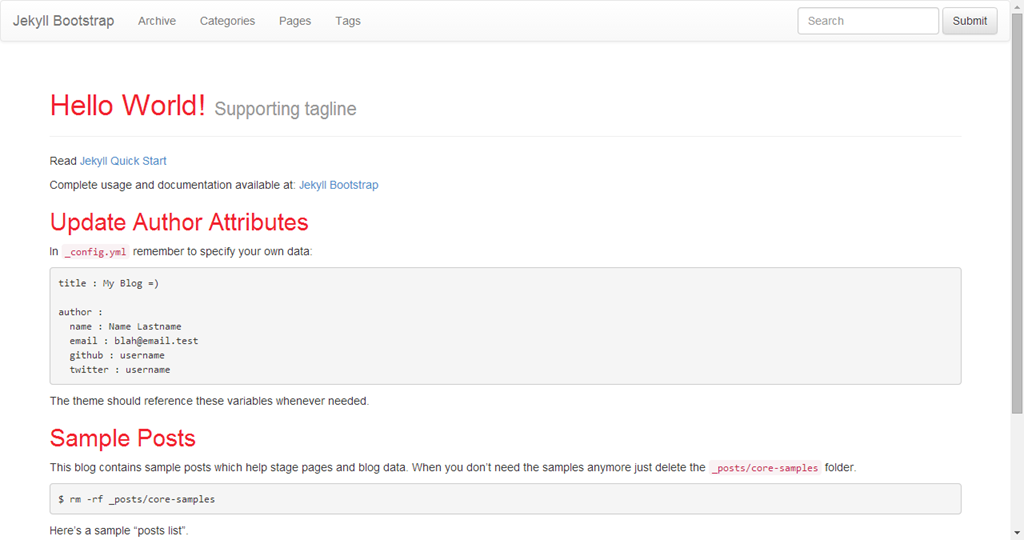Viewport: 1024px width, 540px height.
Task: Click the 'github : username' code line
Action: pos(117,355)
